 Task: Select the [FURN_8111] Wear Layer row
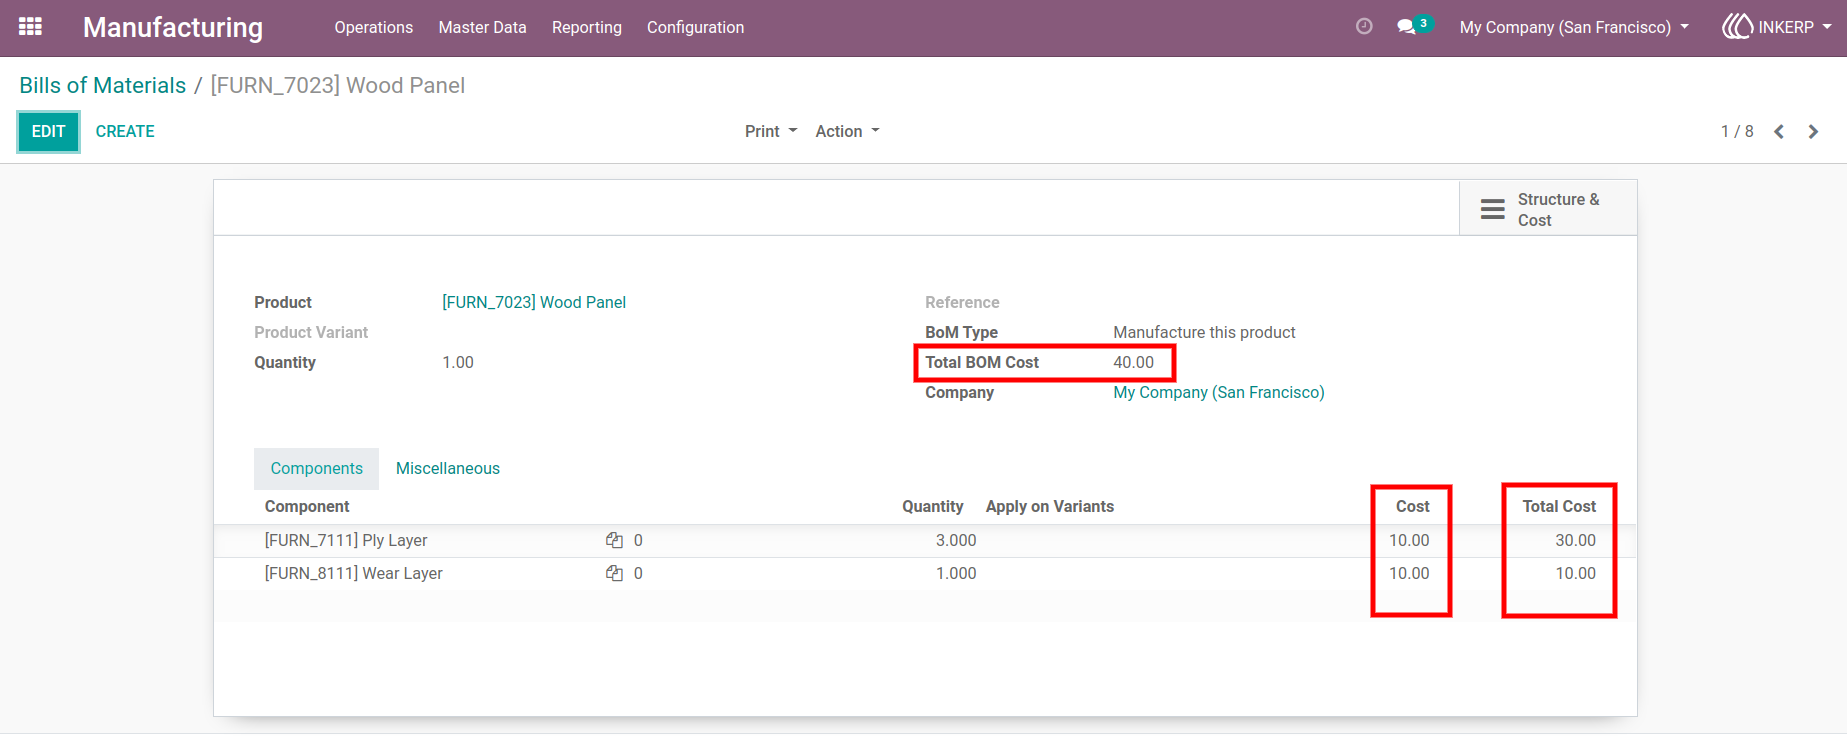point(925,573)
